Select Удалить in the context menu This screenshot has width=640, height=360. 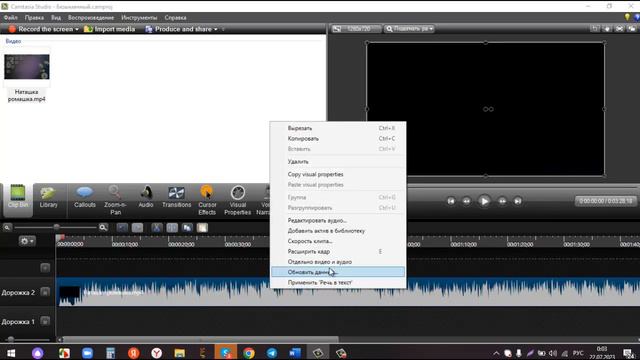(338, 162)
